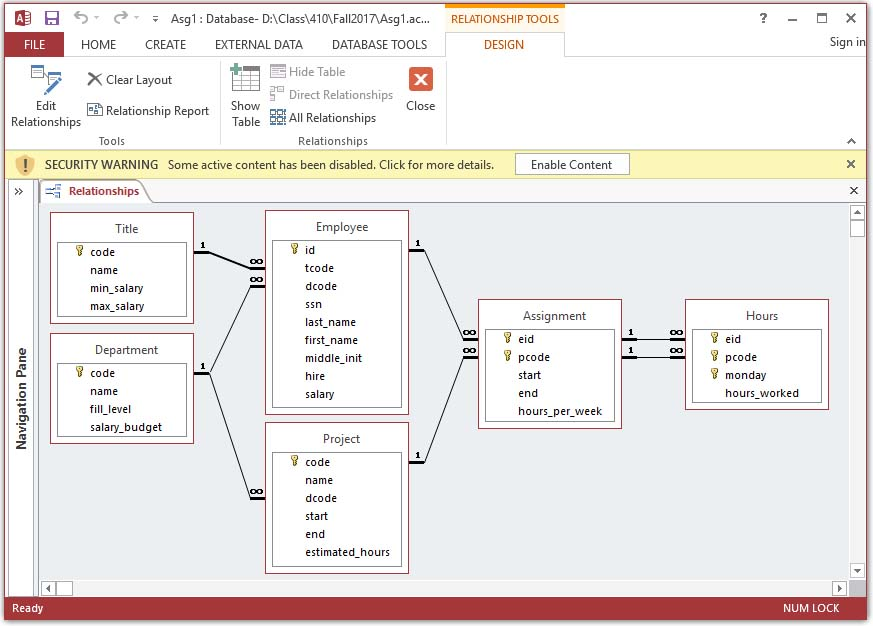The image size is (873, 626).
Task: Open the Edit Relationships tool
Action: [45, 97]
